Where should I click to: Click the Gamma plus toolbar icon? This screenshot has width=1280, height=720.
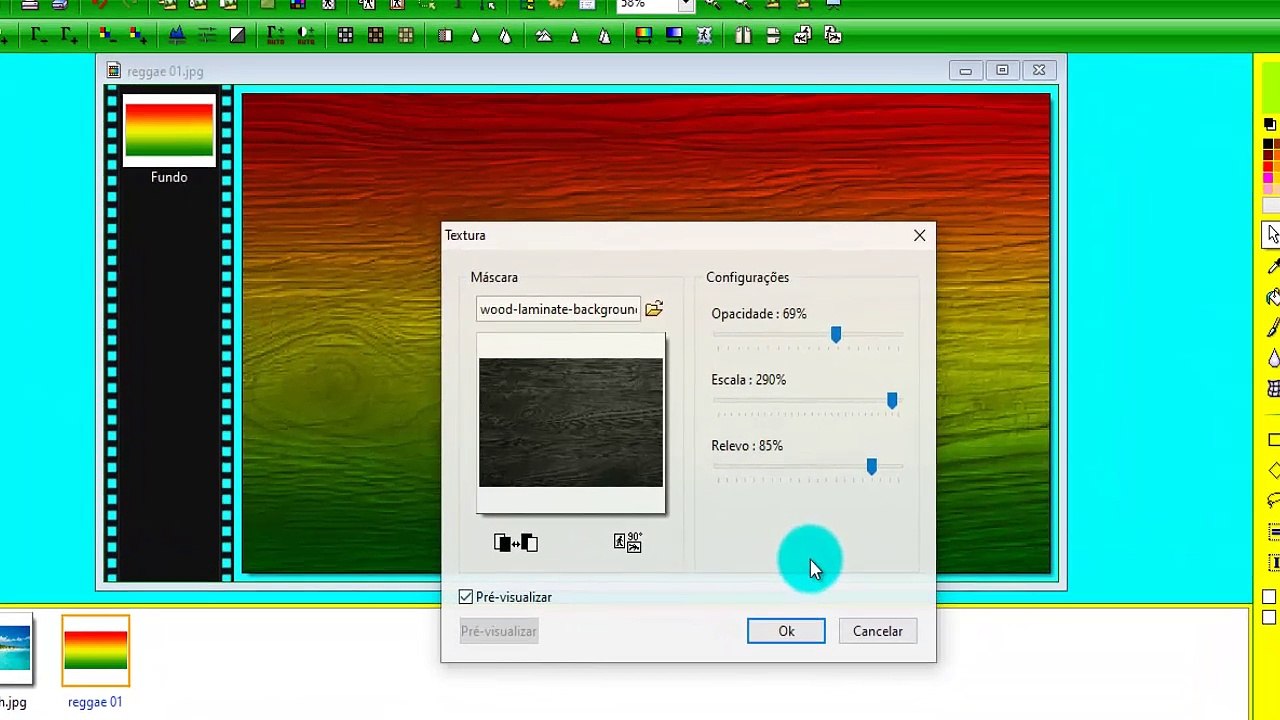[69, 36]
